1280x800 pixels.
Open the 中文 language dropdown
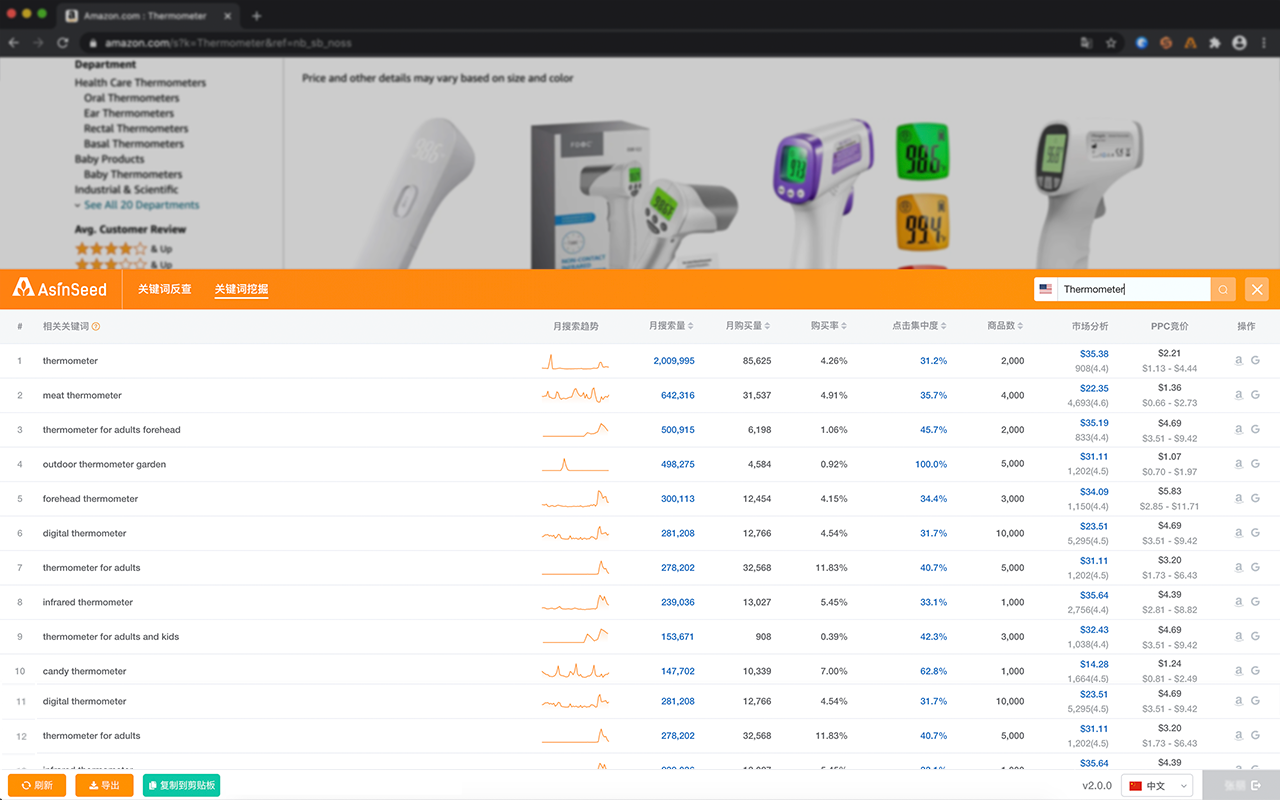click(1157, 785)
